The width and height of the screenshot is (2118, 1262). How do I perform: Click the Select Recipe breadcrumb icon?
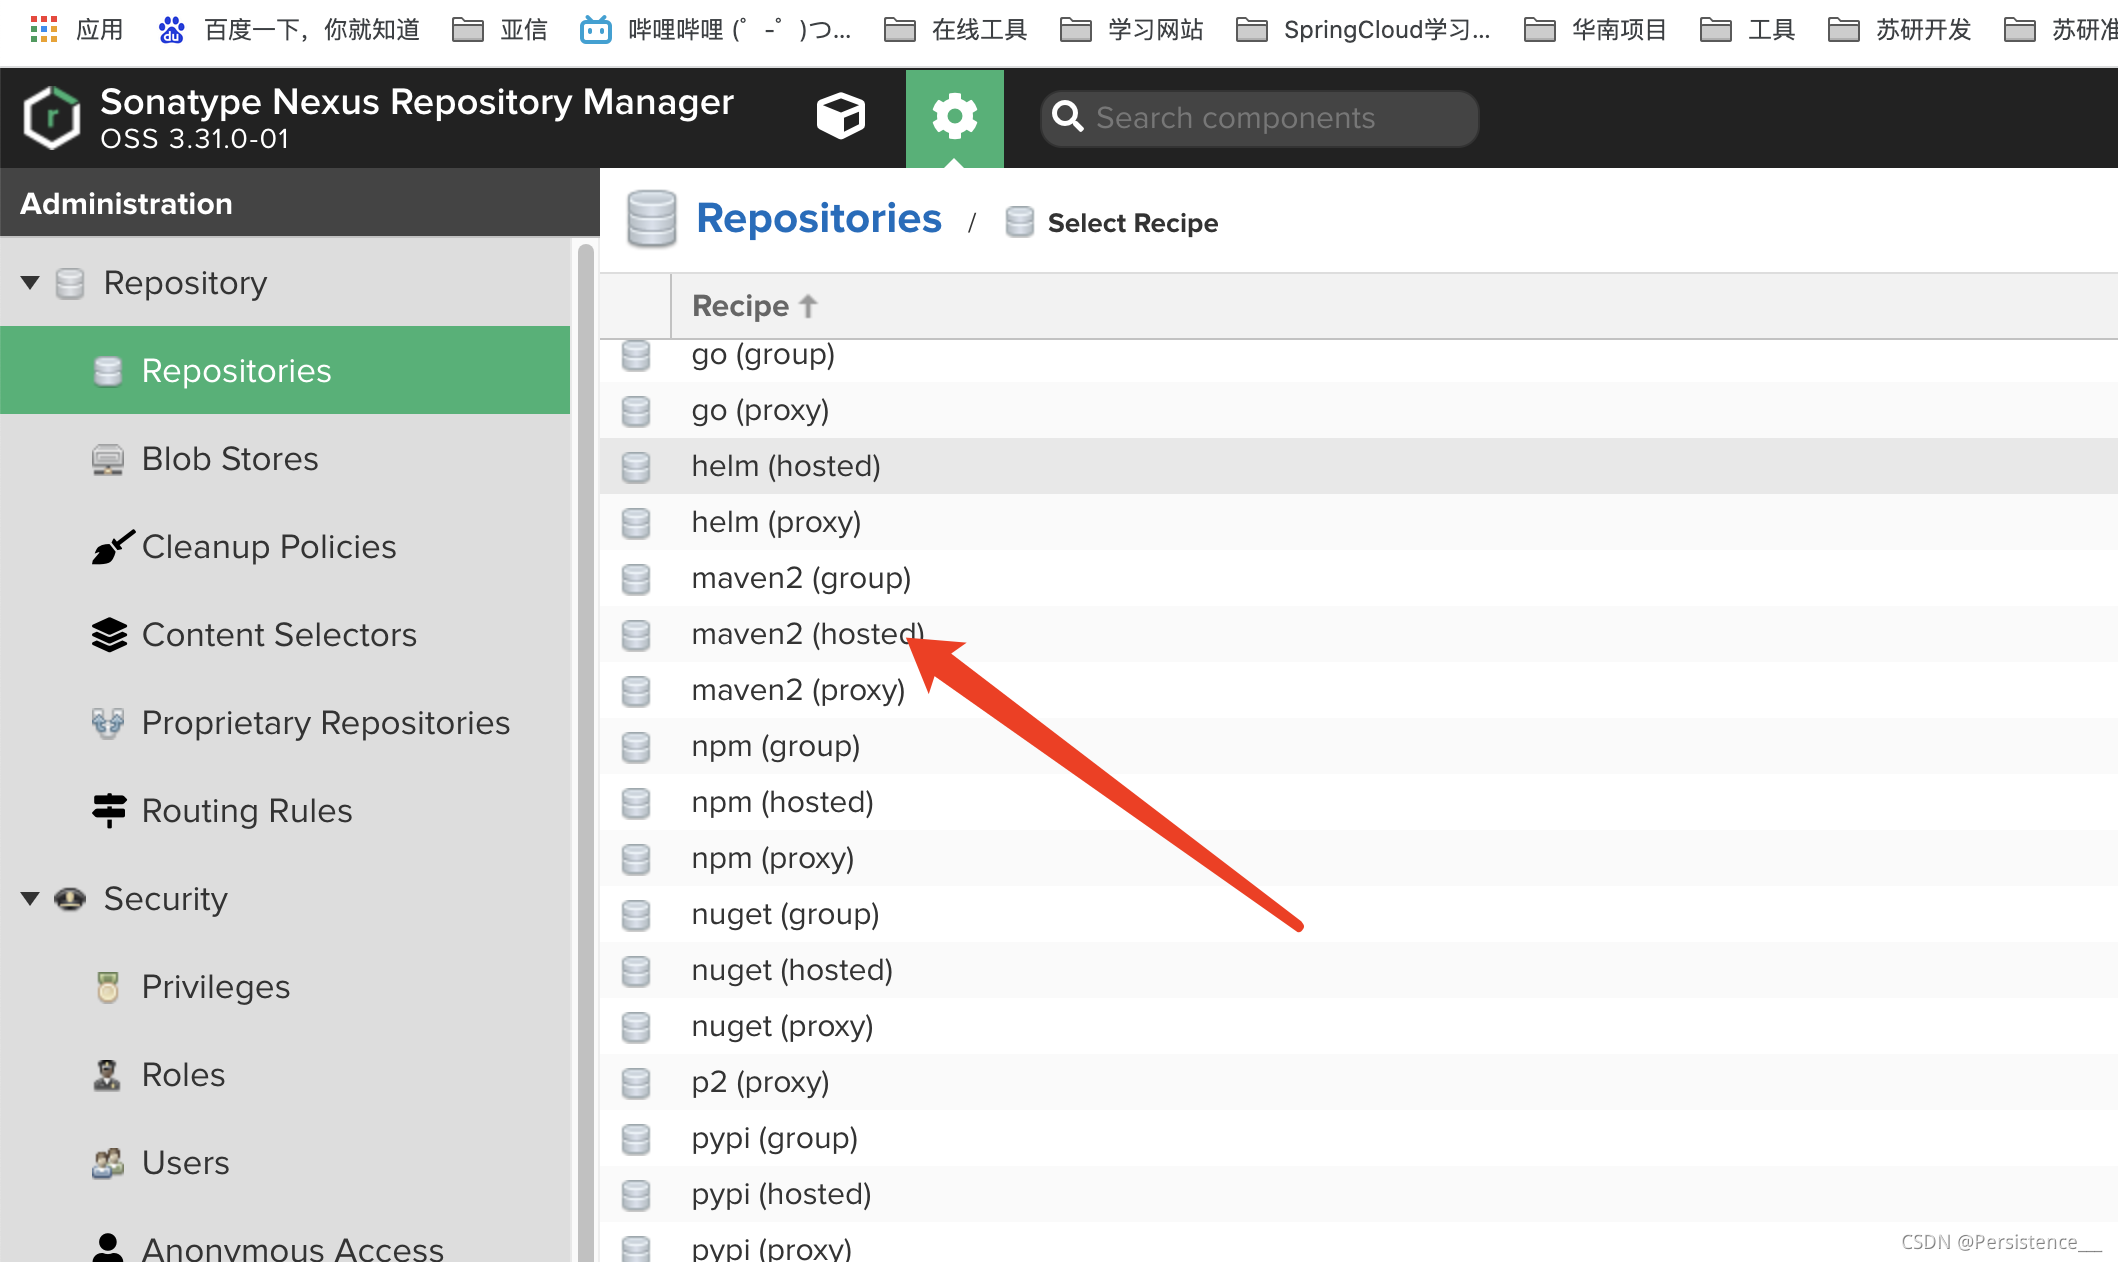[x=1020, y=222]
